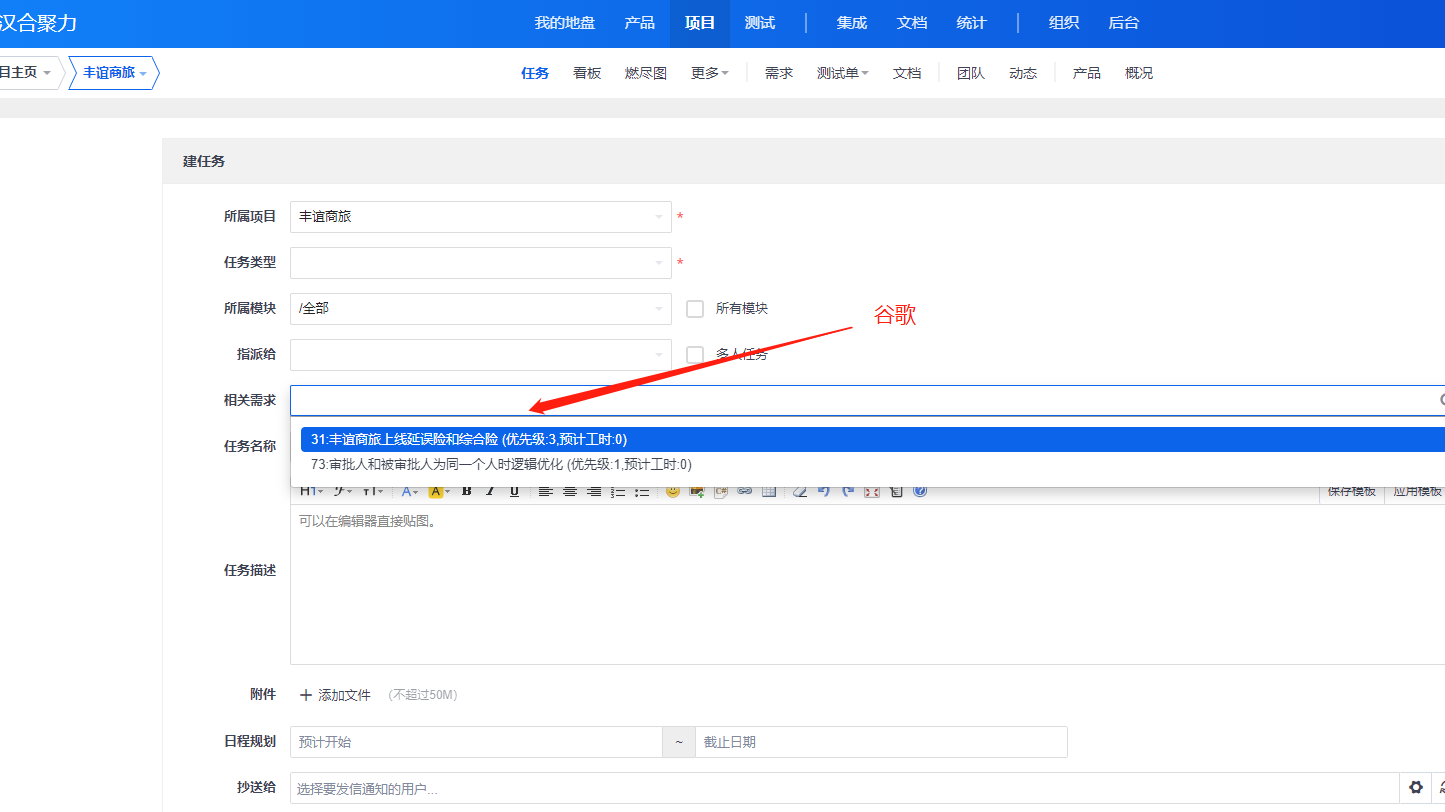Toggle bold formatting in the editor

point(466,491)
